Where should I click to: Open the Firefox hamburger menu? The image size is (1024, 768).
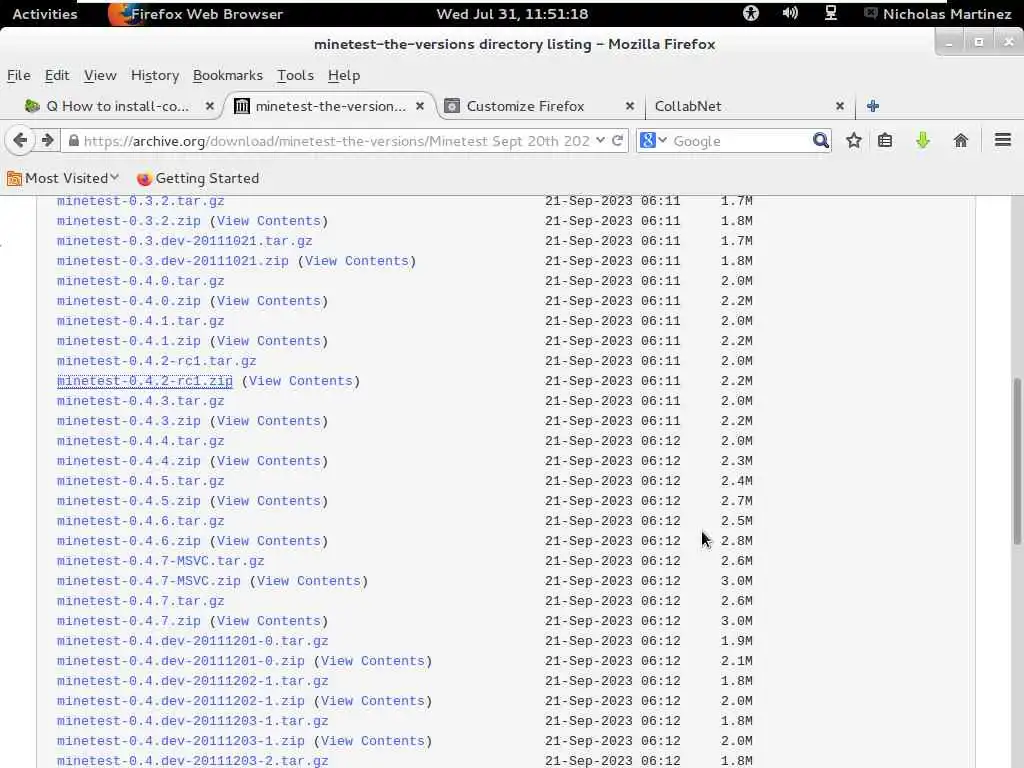pos(1003,140)
